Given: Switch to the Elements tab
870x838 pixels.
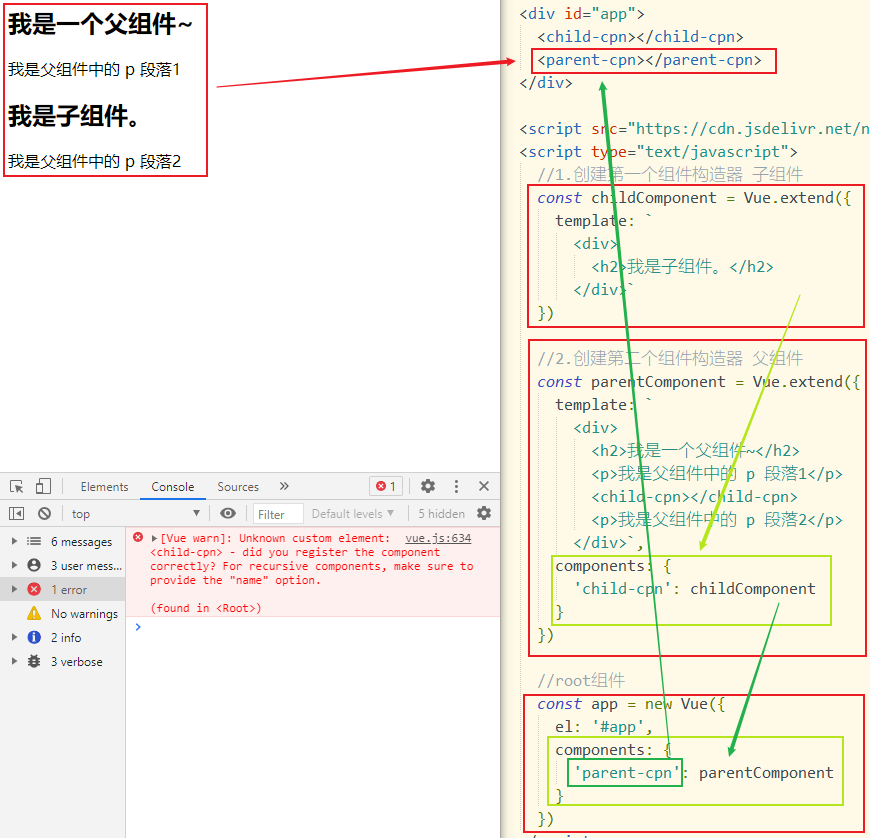Looking at the screenshot, I should click(104, 487).
